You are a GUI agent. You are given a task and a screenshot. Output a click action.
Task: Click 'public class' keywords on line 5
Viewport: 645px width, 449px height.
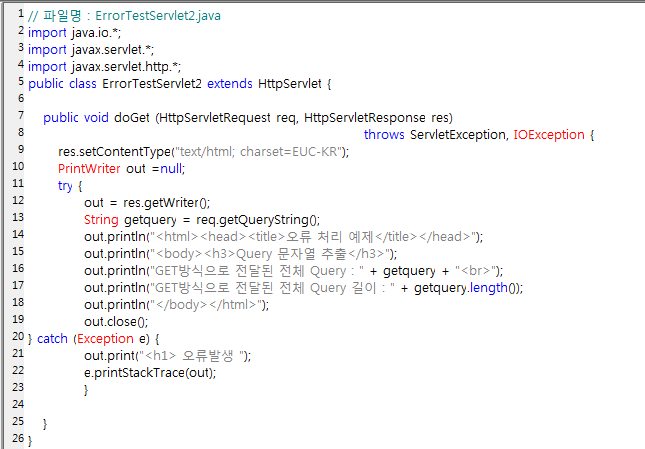pyautogui.click(x=62, y=83)
